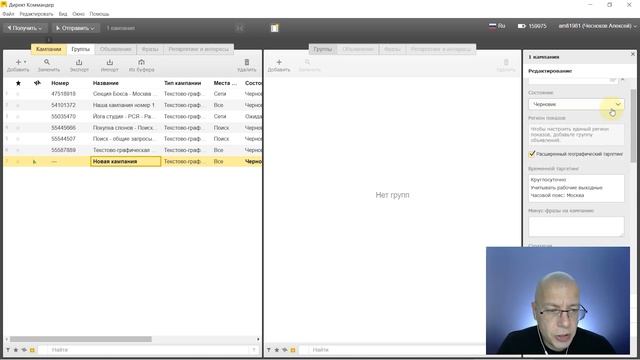The height and width of the screenshot is (360, 640).
Task: Switch to the Объявления tab in left panel
Action: 116,49
